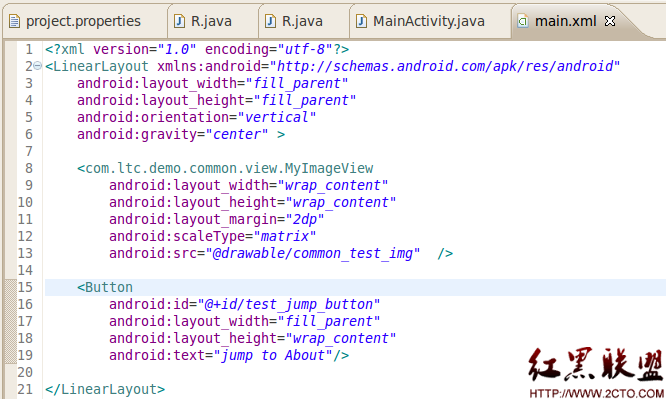
Task: Click the XML file icon on main.xml tab
Action: 523,21
